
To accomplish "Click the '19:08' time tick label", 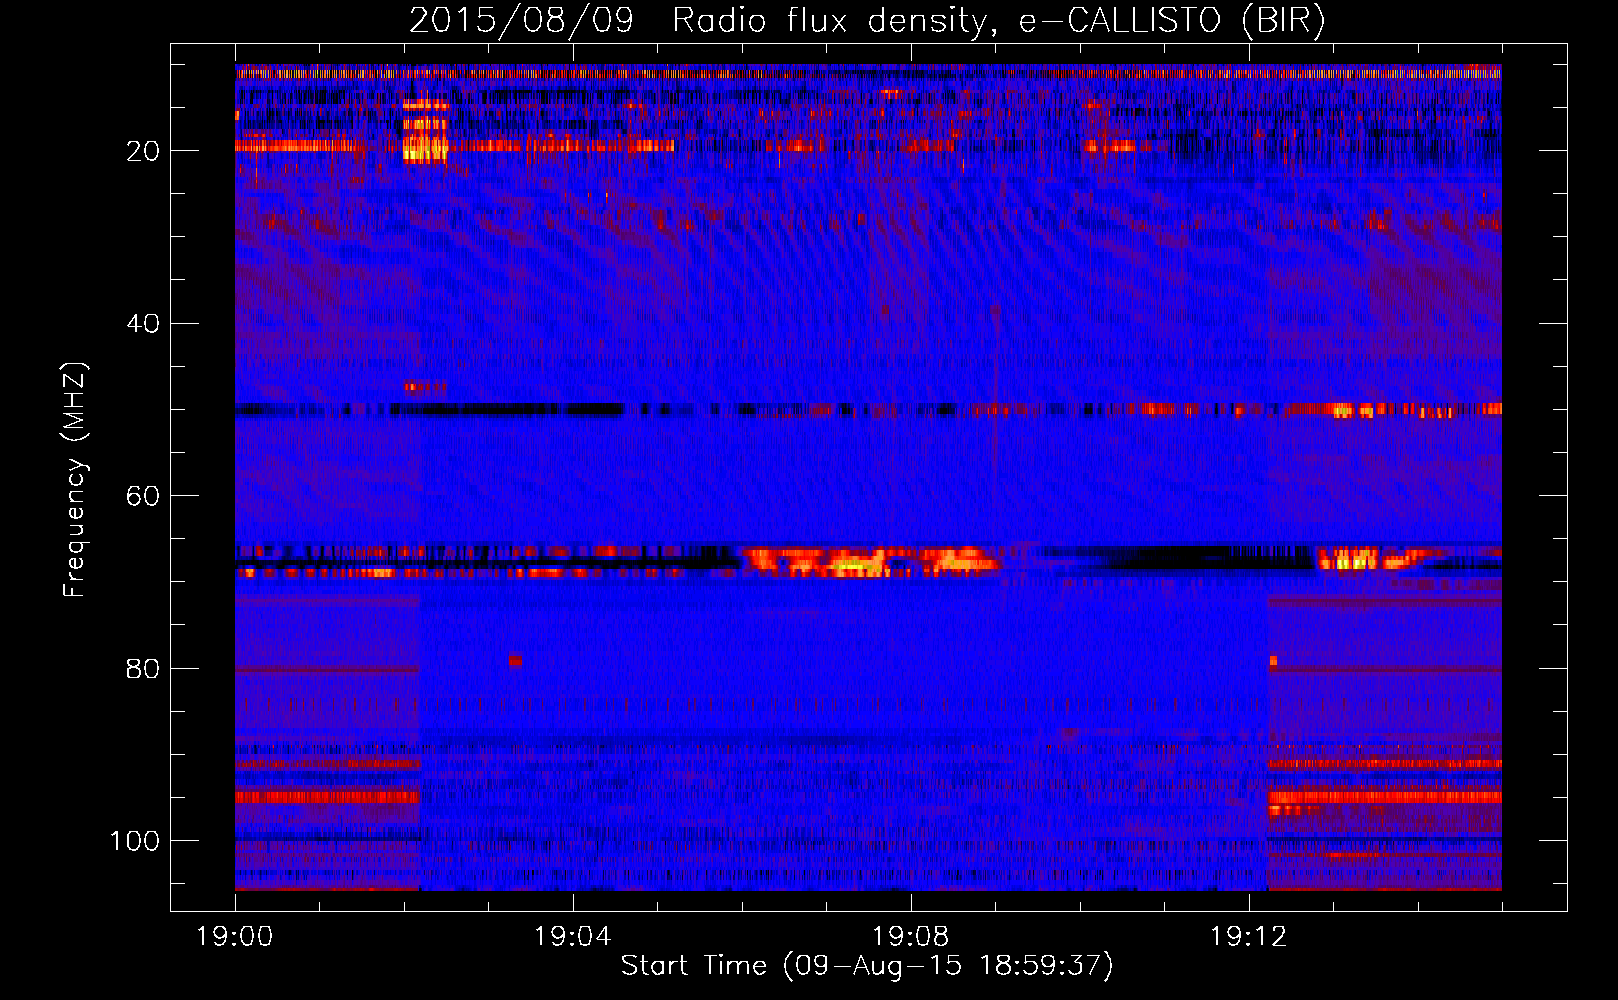I will click(911, 937).
